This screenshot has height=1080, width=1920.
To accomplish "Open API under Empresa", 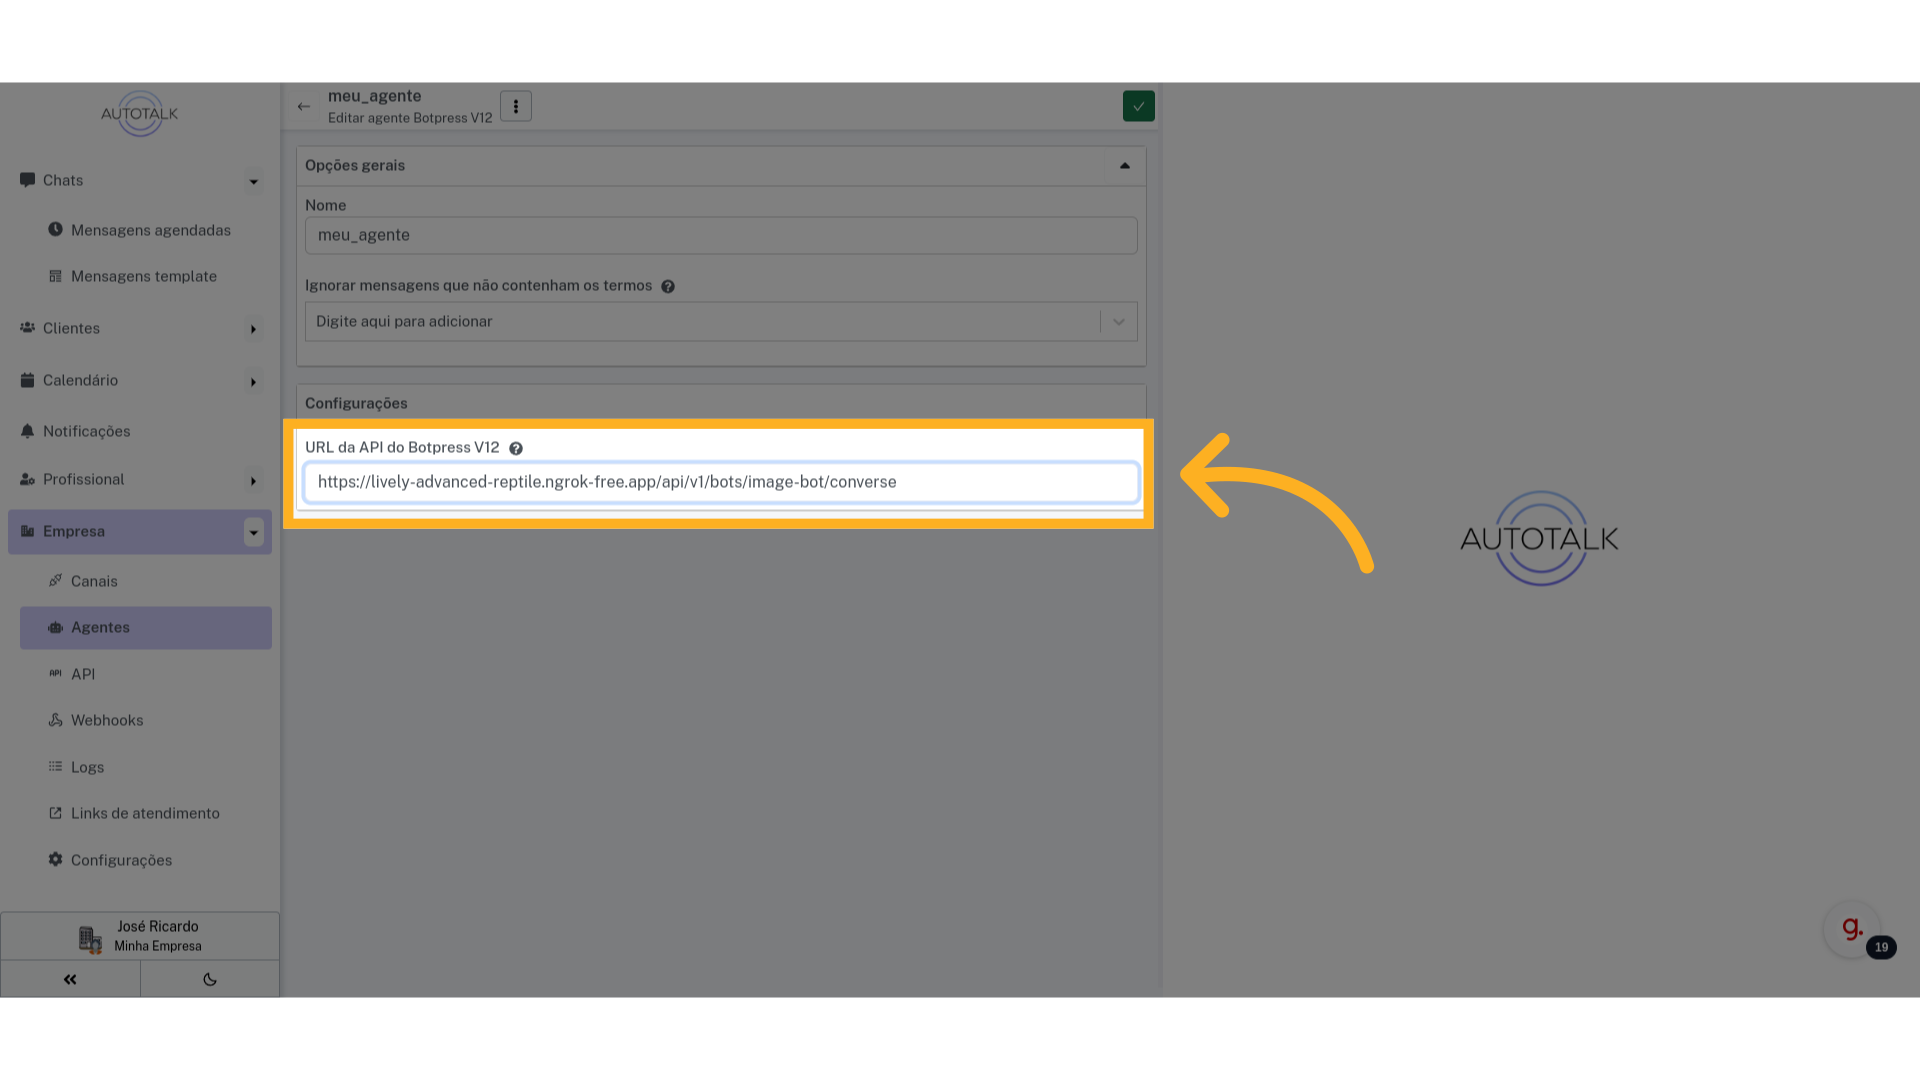I will tap(83, 674).
